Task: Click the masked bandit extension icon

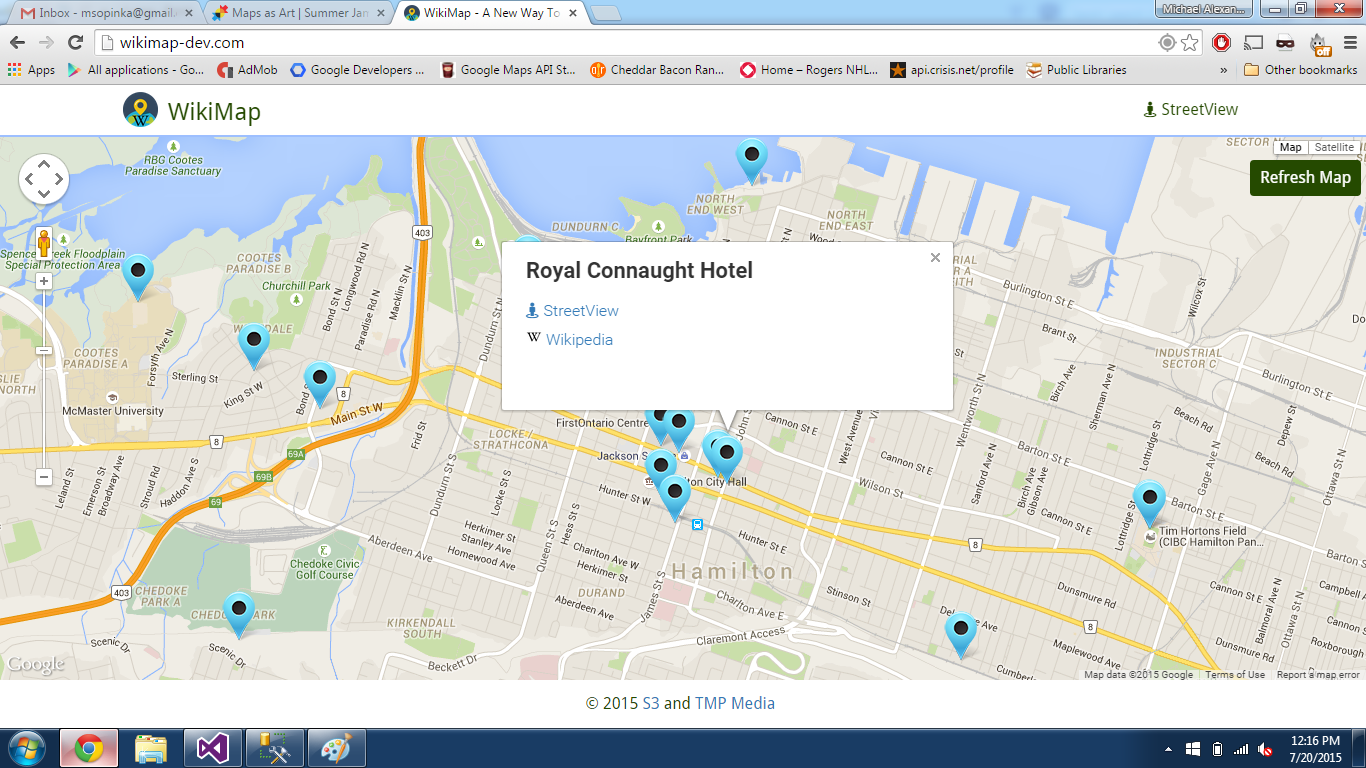Action: 1285,42
